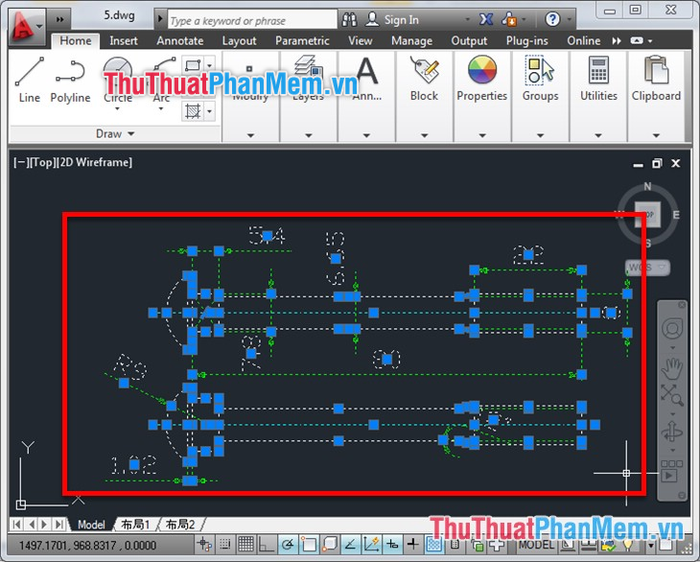This screenshot has height=562, width=700.
Task: Select the Line tool
Action: point(29,79)
